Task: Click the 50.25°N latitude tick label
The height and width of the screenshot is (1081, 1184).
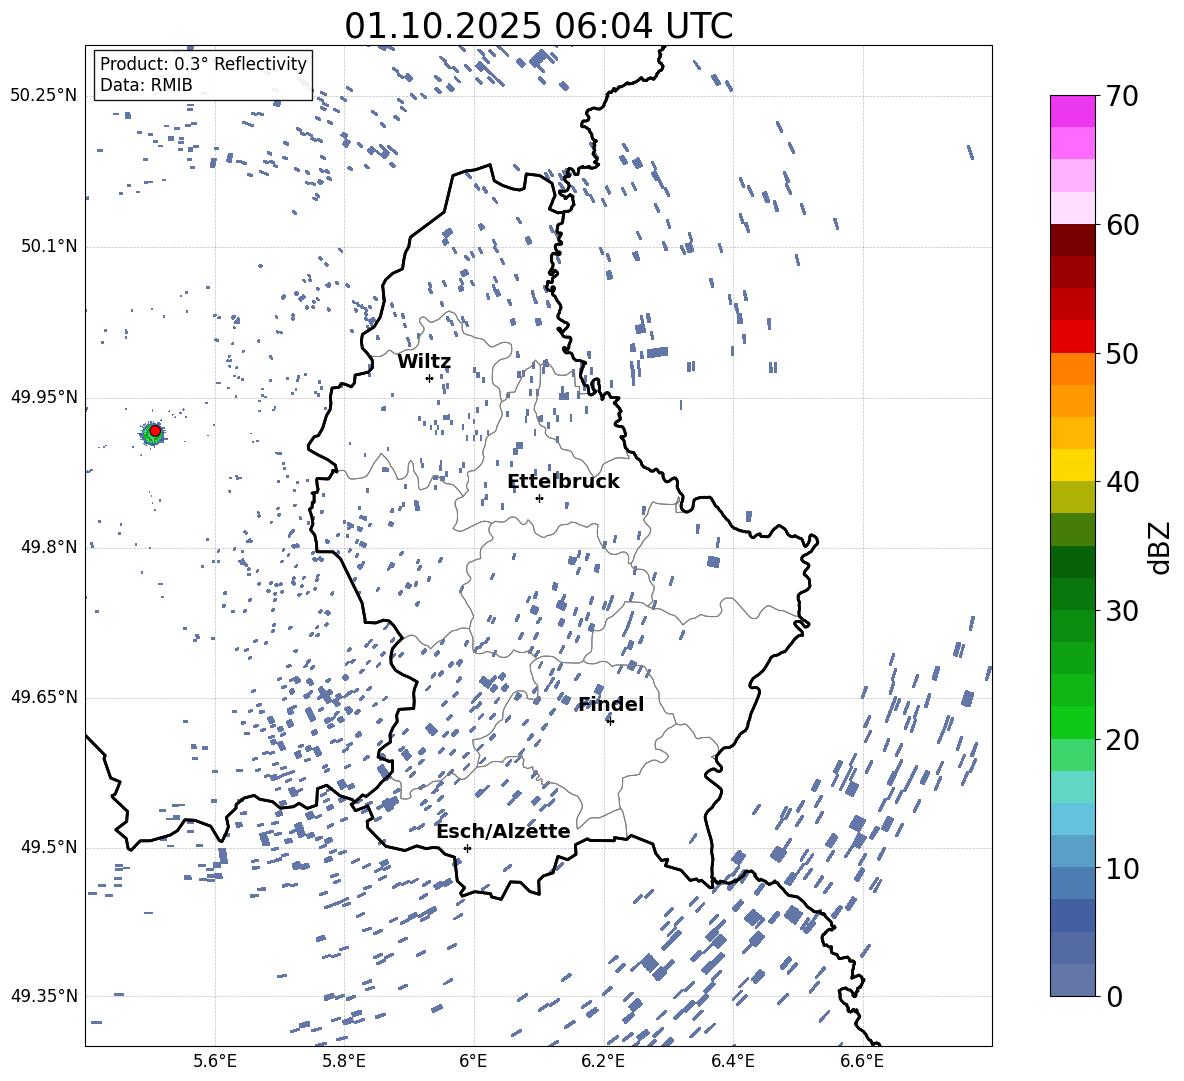Action: point(43,96)
